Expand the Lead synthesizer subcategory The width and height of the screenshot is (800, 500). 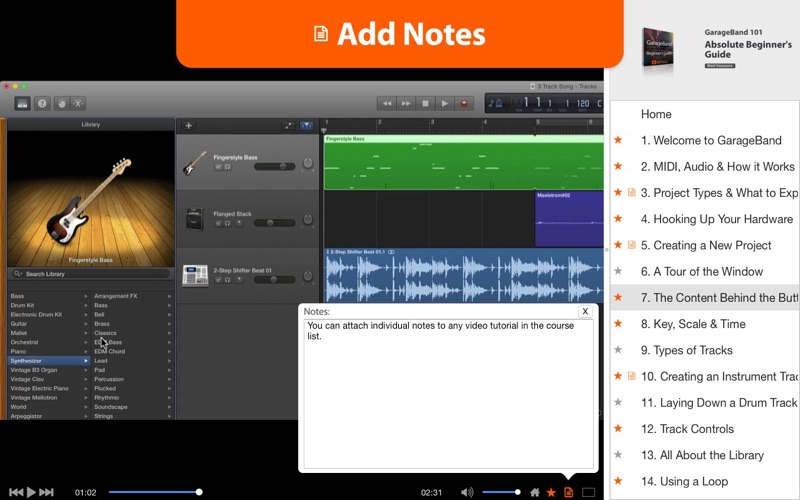[x=130, y=360]
